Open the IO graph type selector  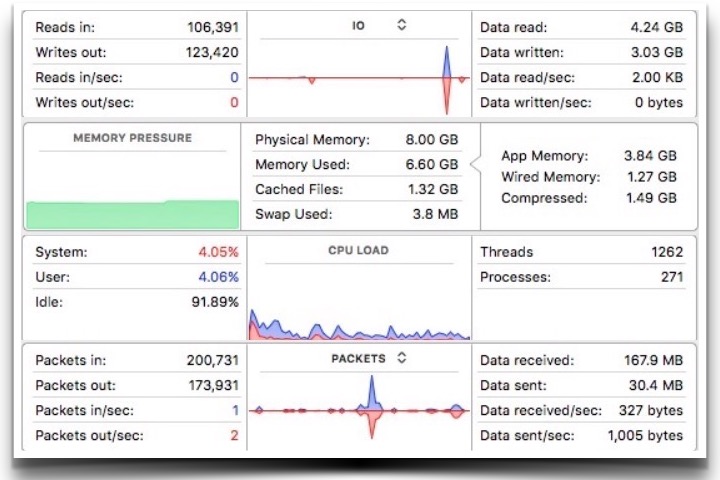[401, 26]
